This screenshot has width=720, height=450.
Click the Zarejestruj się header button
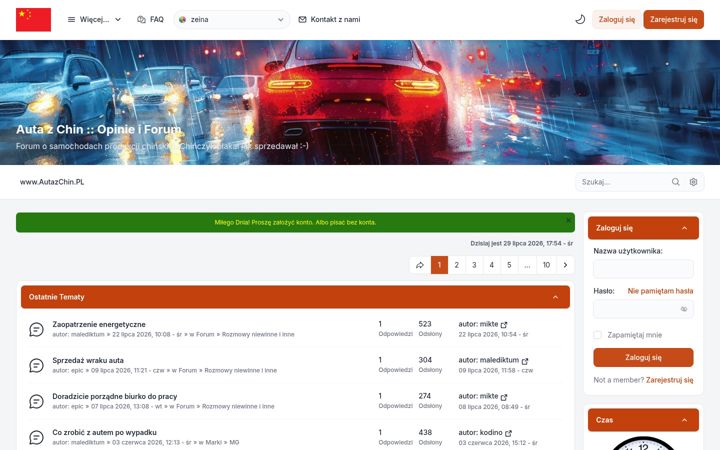673,20
